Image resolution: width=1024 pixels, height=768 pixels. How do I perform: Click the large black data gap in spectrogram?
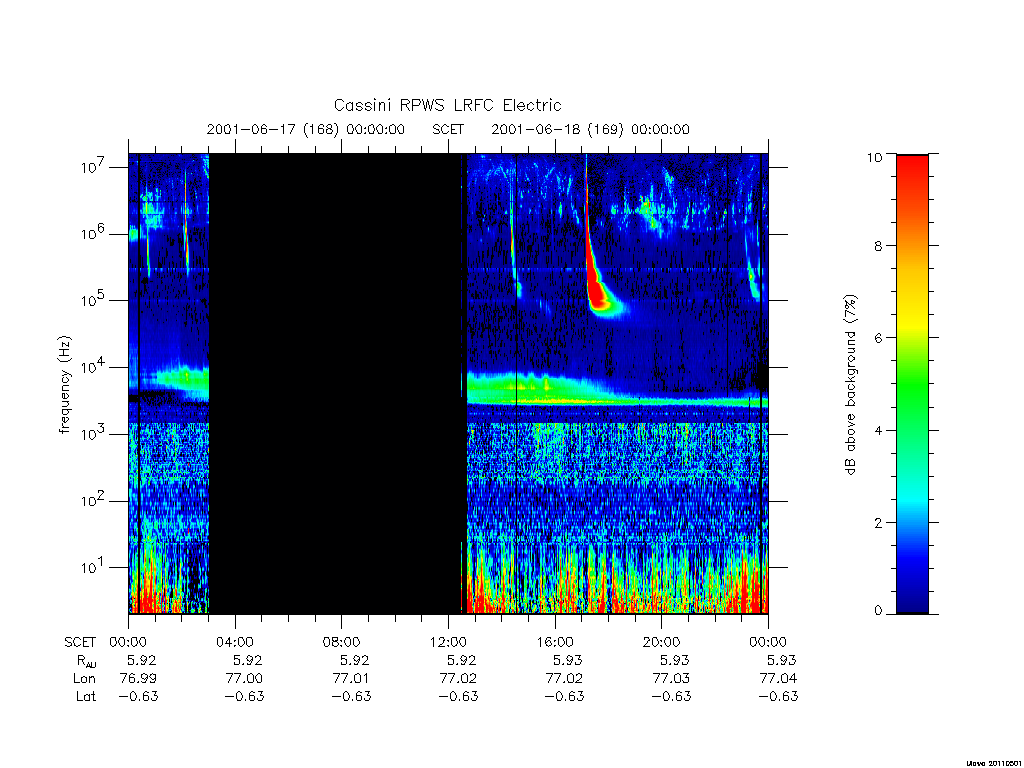(334, 383)
